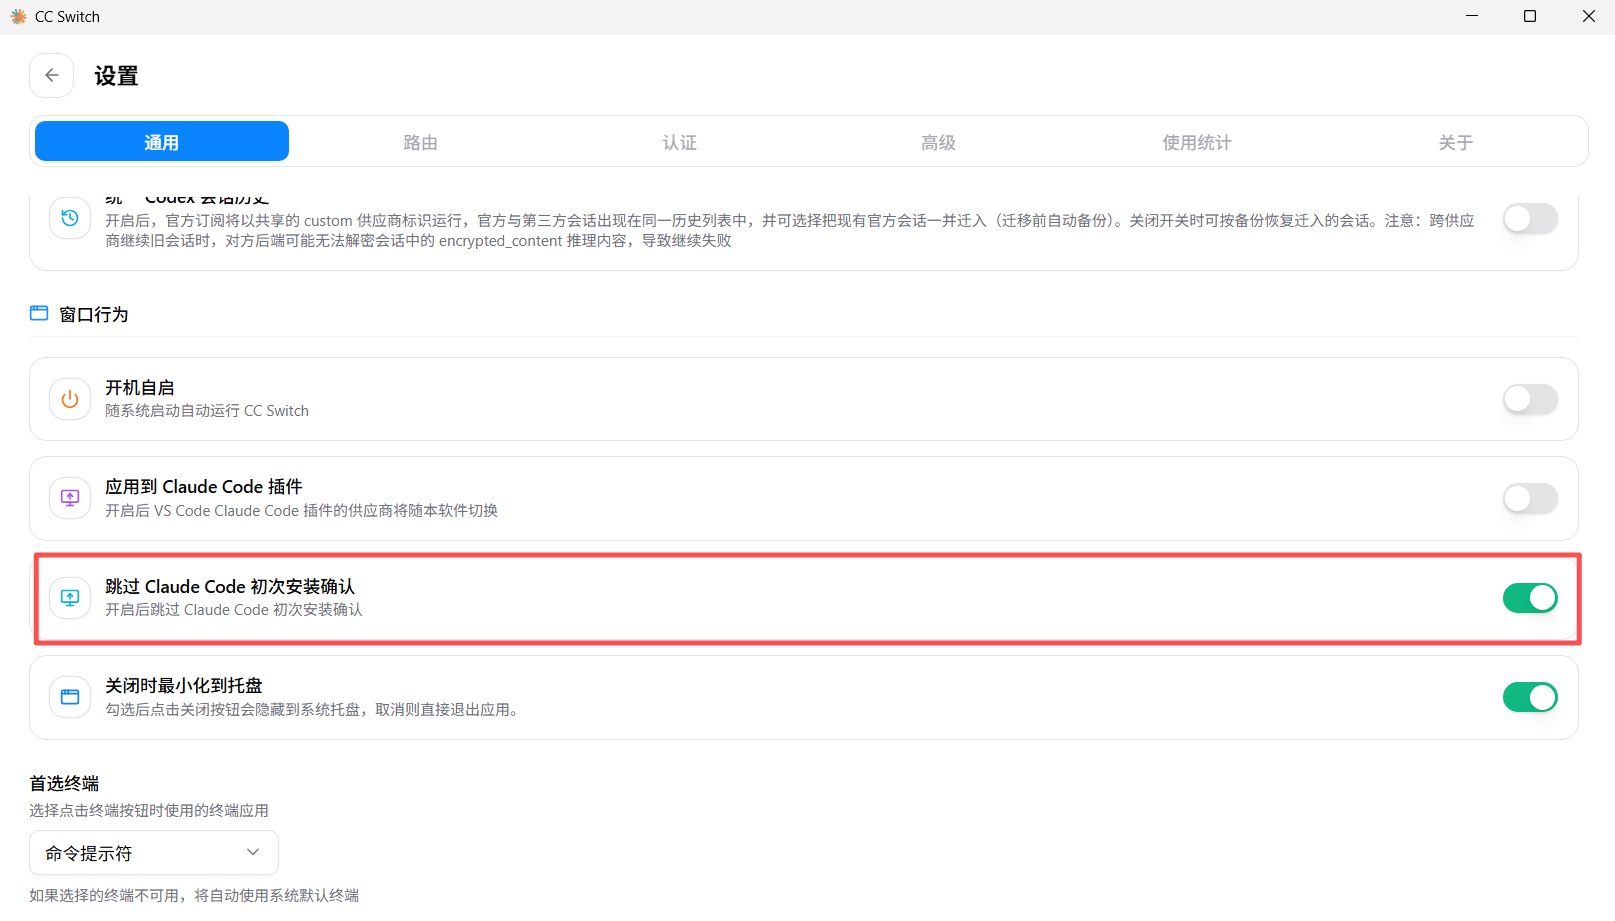Select the 通用 tab
The image size is (1615, 921).
[162, 142]
